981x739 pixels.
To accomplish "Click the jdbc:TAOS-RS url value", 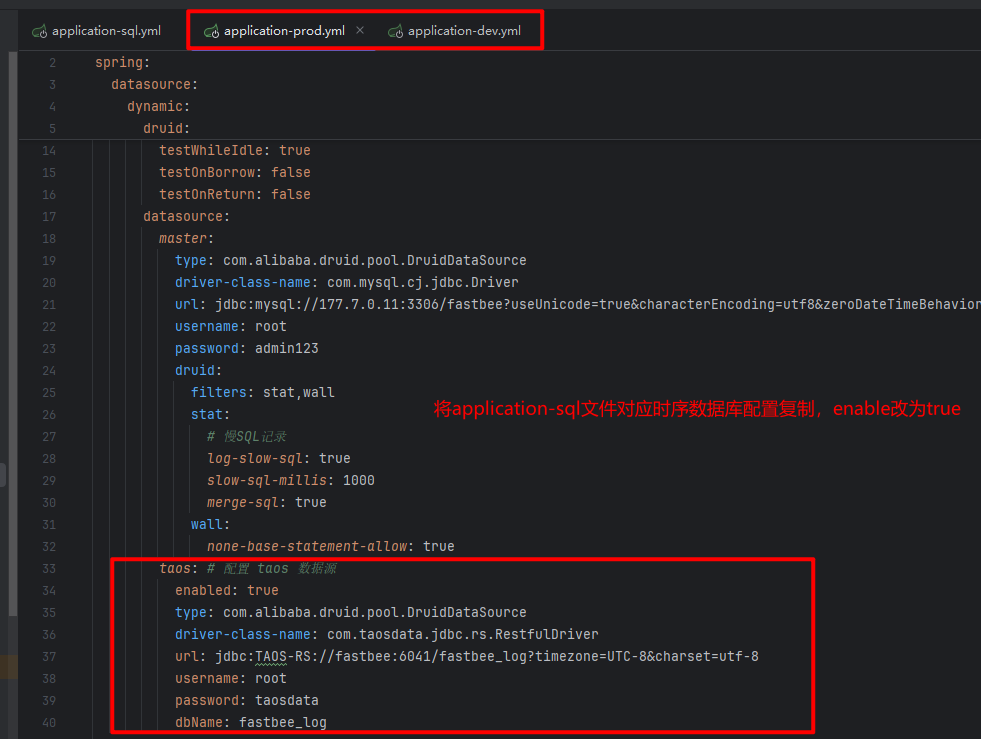I will coord(487,656).
